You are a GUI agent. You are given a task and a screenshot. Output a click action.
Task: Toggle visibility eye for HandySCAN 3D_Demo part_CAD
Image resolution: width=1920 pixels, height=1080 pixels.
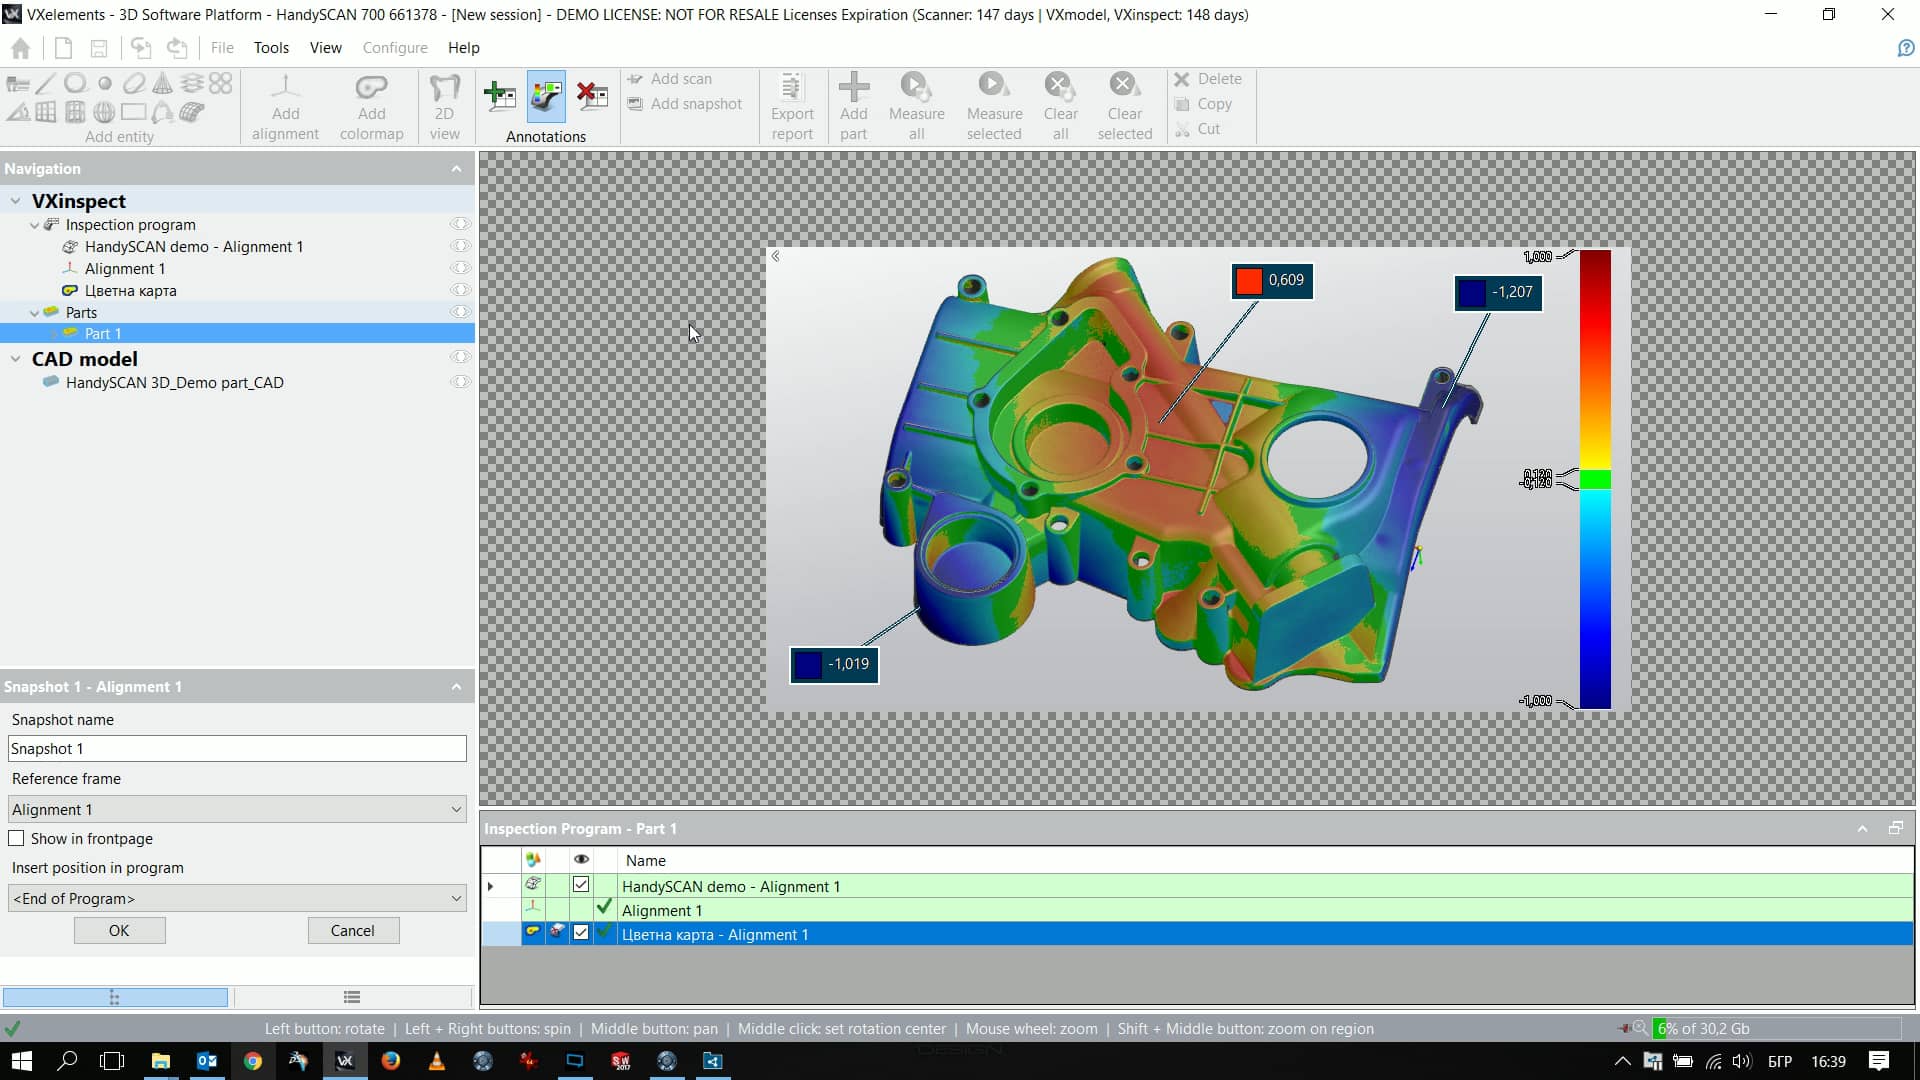click(x=460, y=382)
